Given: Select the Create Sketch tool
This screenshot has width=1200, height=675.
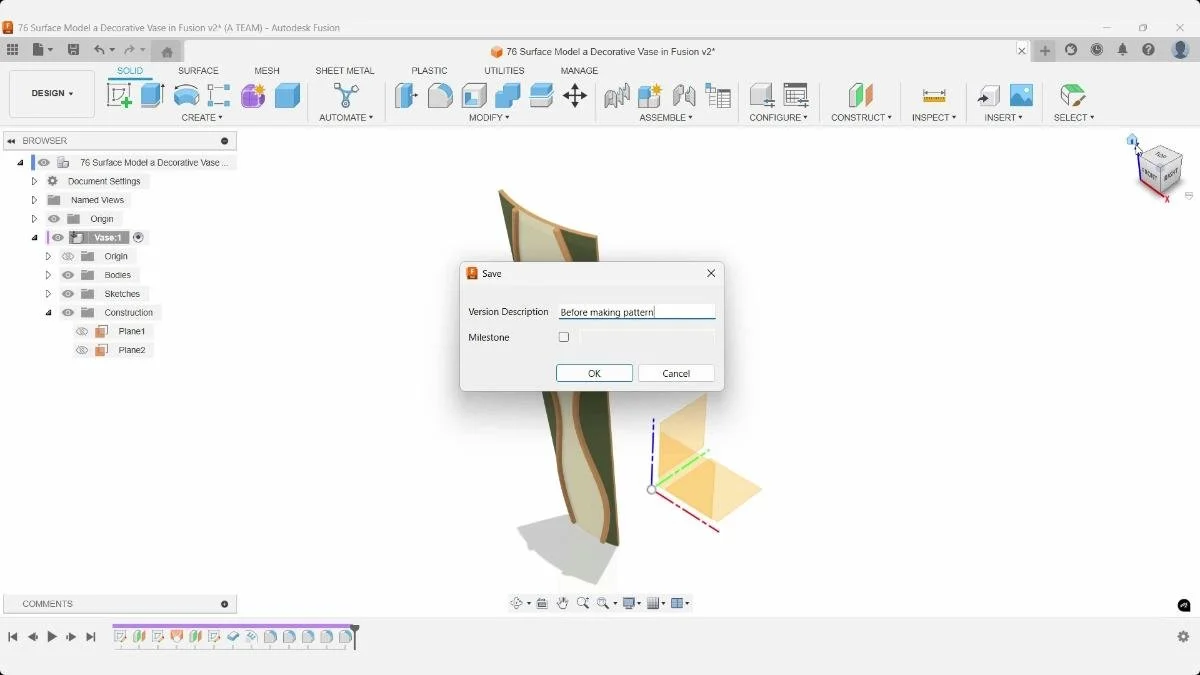Looking at the screenshot, I should [119, 95].
